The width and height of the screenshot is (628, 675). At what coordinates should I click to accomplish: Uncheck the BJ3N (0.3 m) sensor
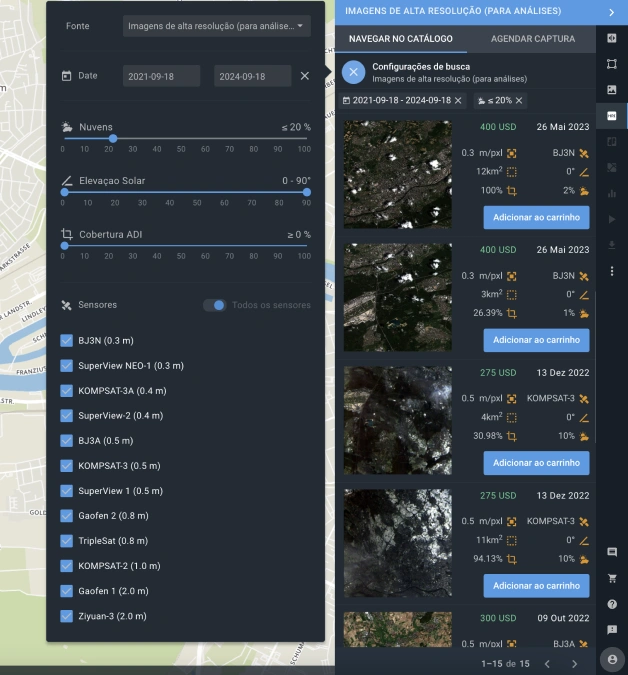[66, 341]
